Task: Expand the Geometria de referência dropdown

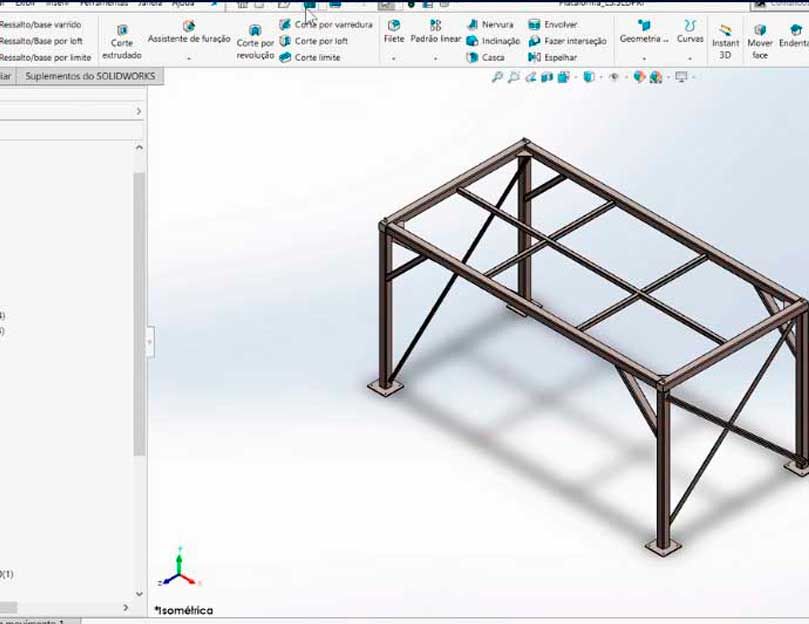Action: (x=643, y=59)
